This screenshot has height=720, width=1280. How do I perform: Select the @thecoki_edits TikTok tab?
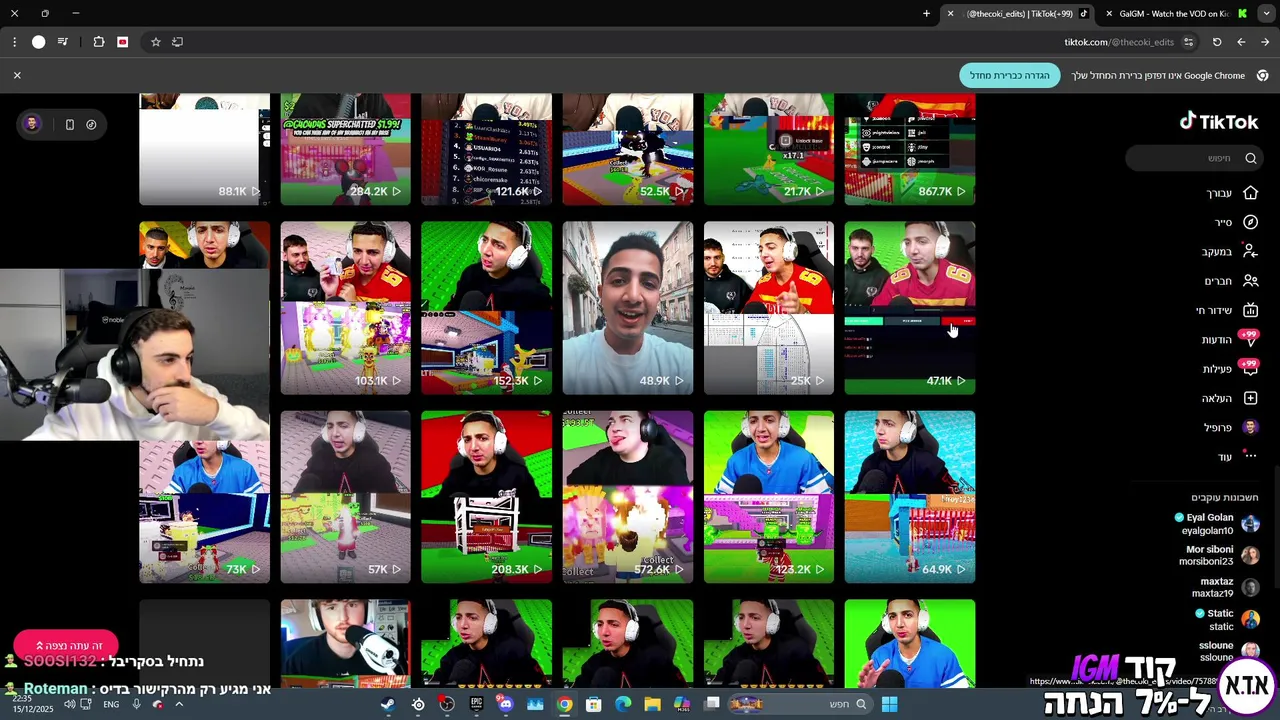(1018, 14)
